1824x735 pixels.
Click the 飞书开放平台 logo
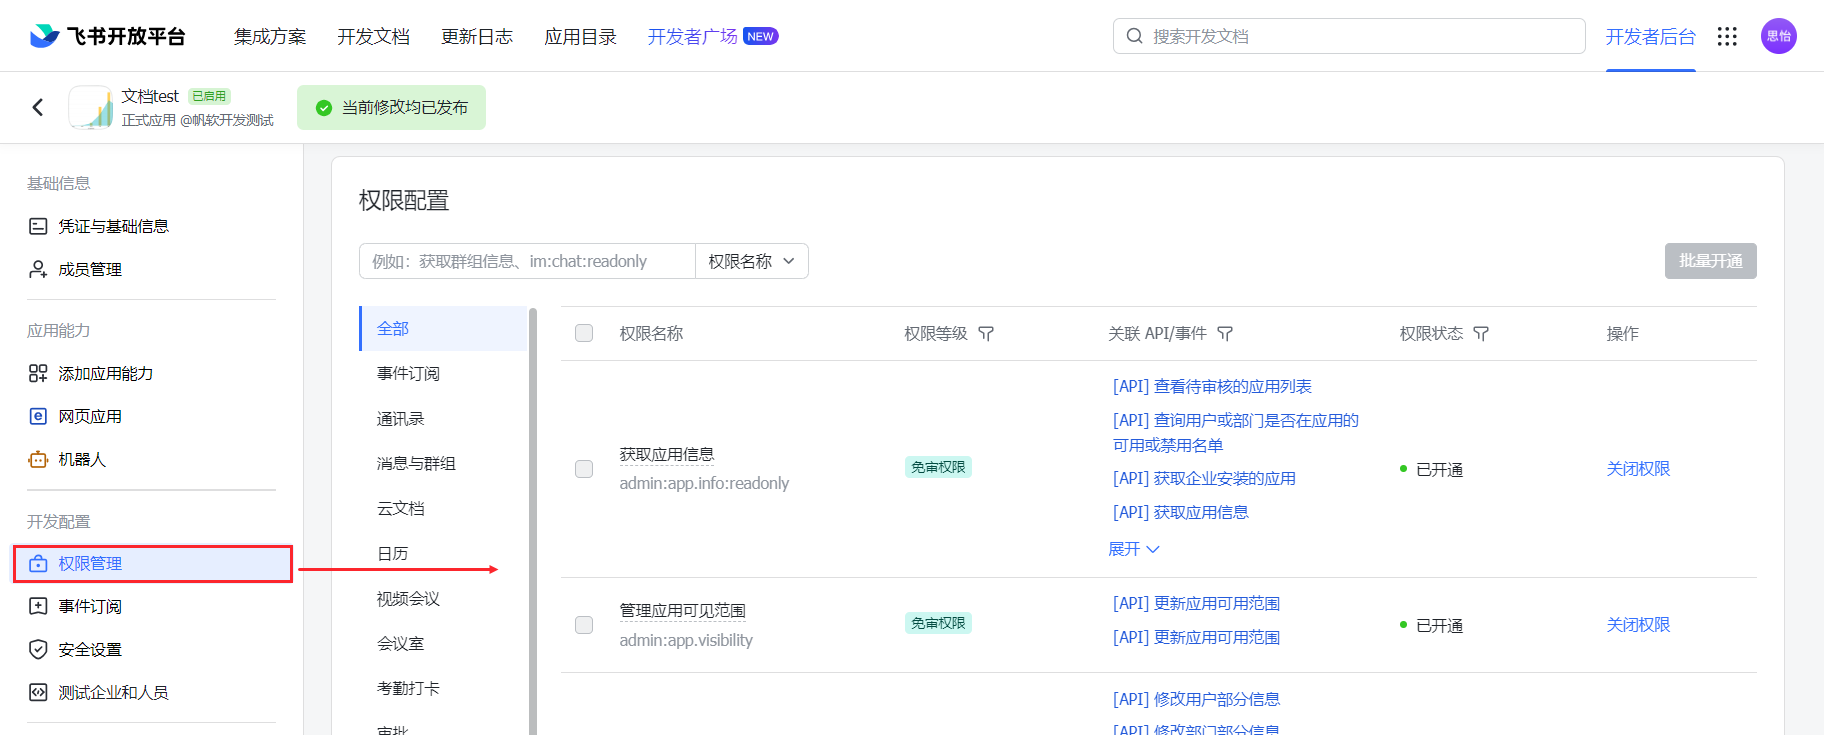tap(108, 36)
